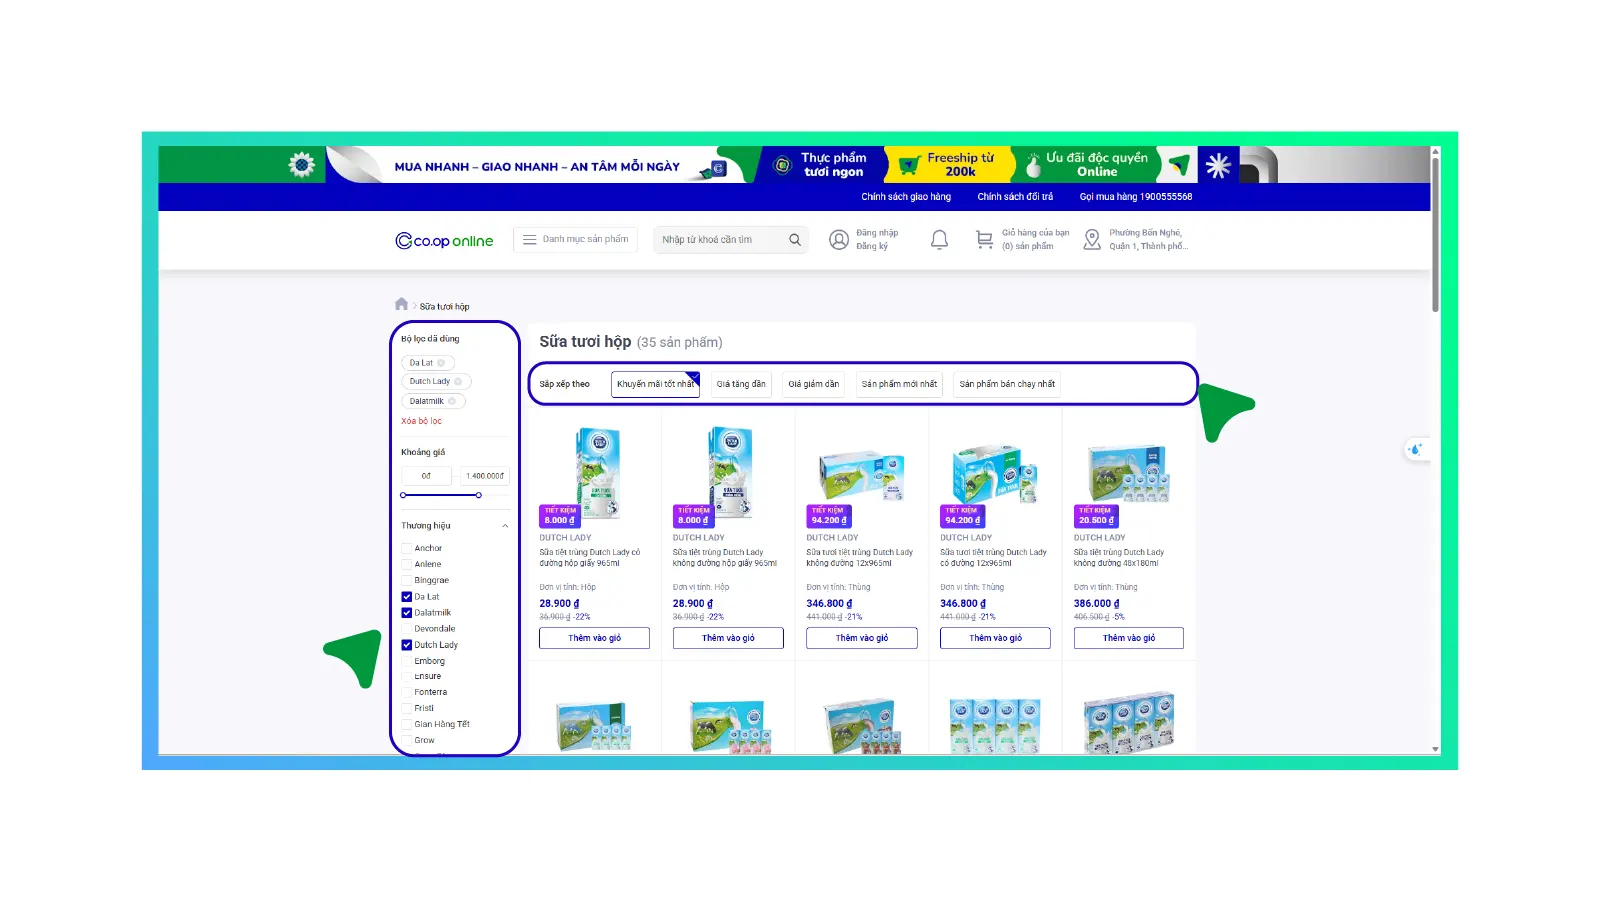This screenshot has width=1600, height=901.
Task: Focus the keyword search input field
Action: point(720,240)
